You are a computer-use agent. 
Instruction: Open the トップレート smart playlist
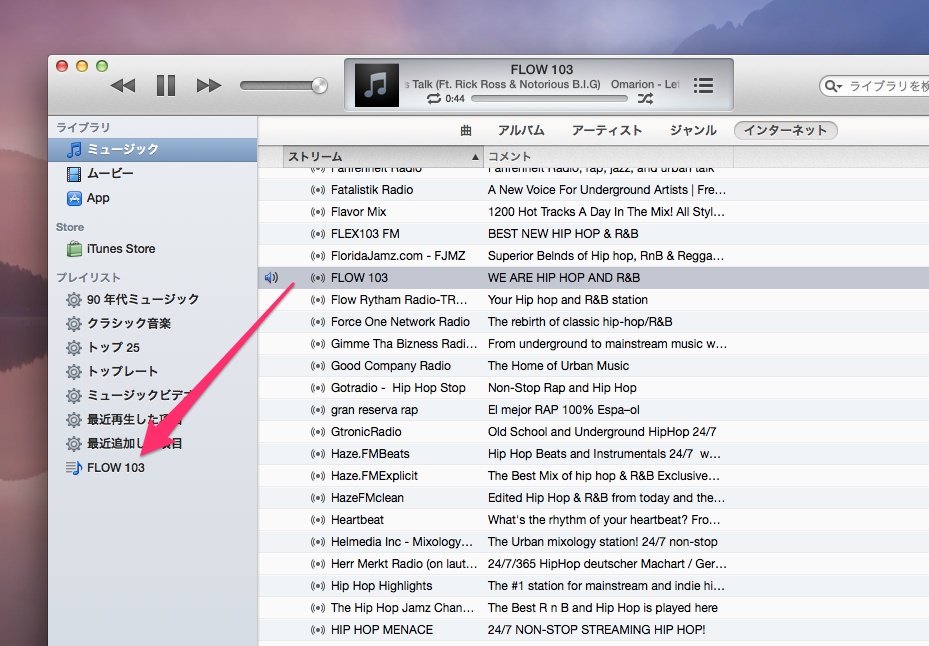(153, 372)
